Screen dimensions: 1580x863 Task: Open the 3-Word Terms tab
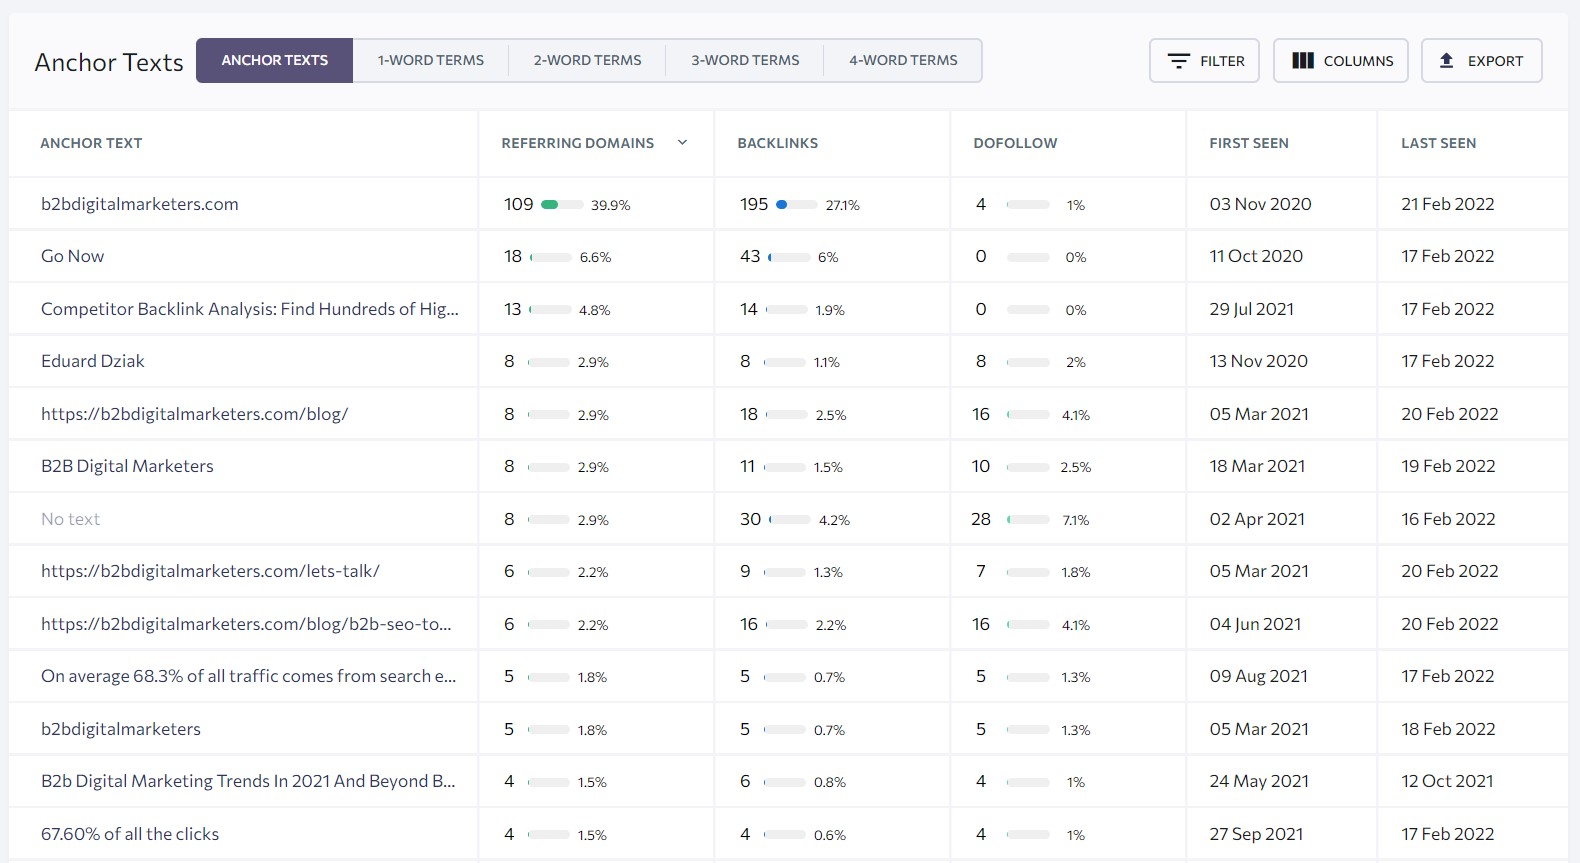tap(745, 60)
